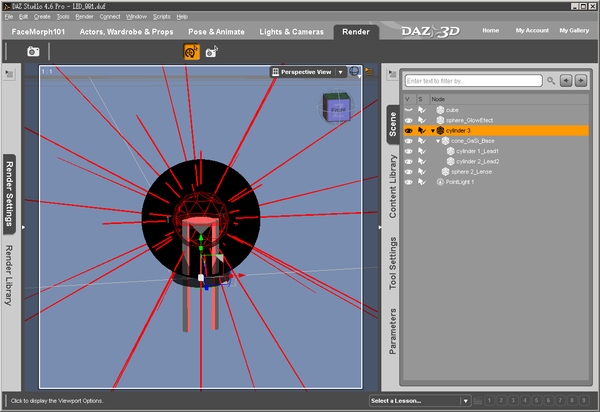
Task: Hide sphere_GlowEffect using its eye icon
Action: click(x=409, y=121)
